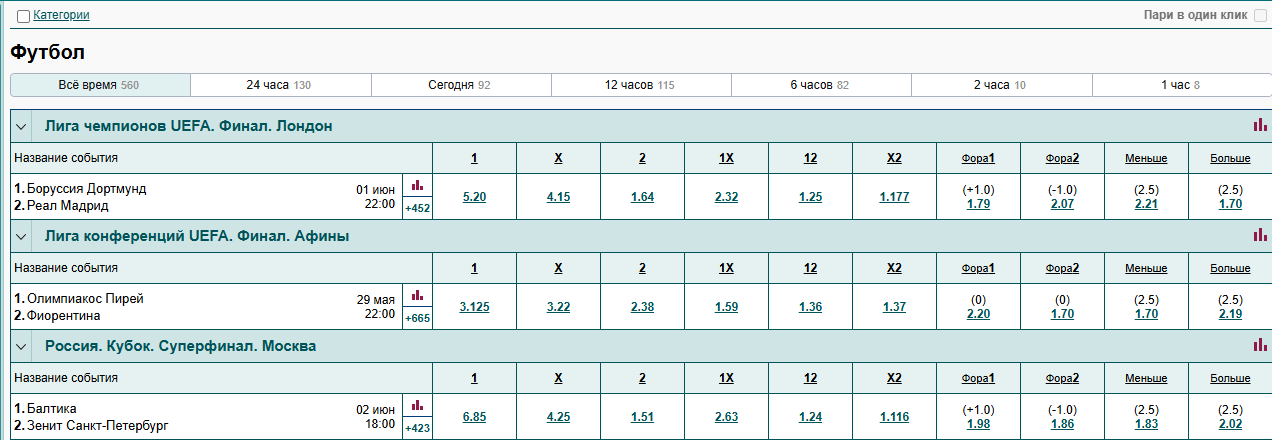The width and height of the screenshot is (1272, 440).
Task: Collapse the Лига чемпионов UEFA section
Action: coord(21,126)
